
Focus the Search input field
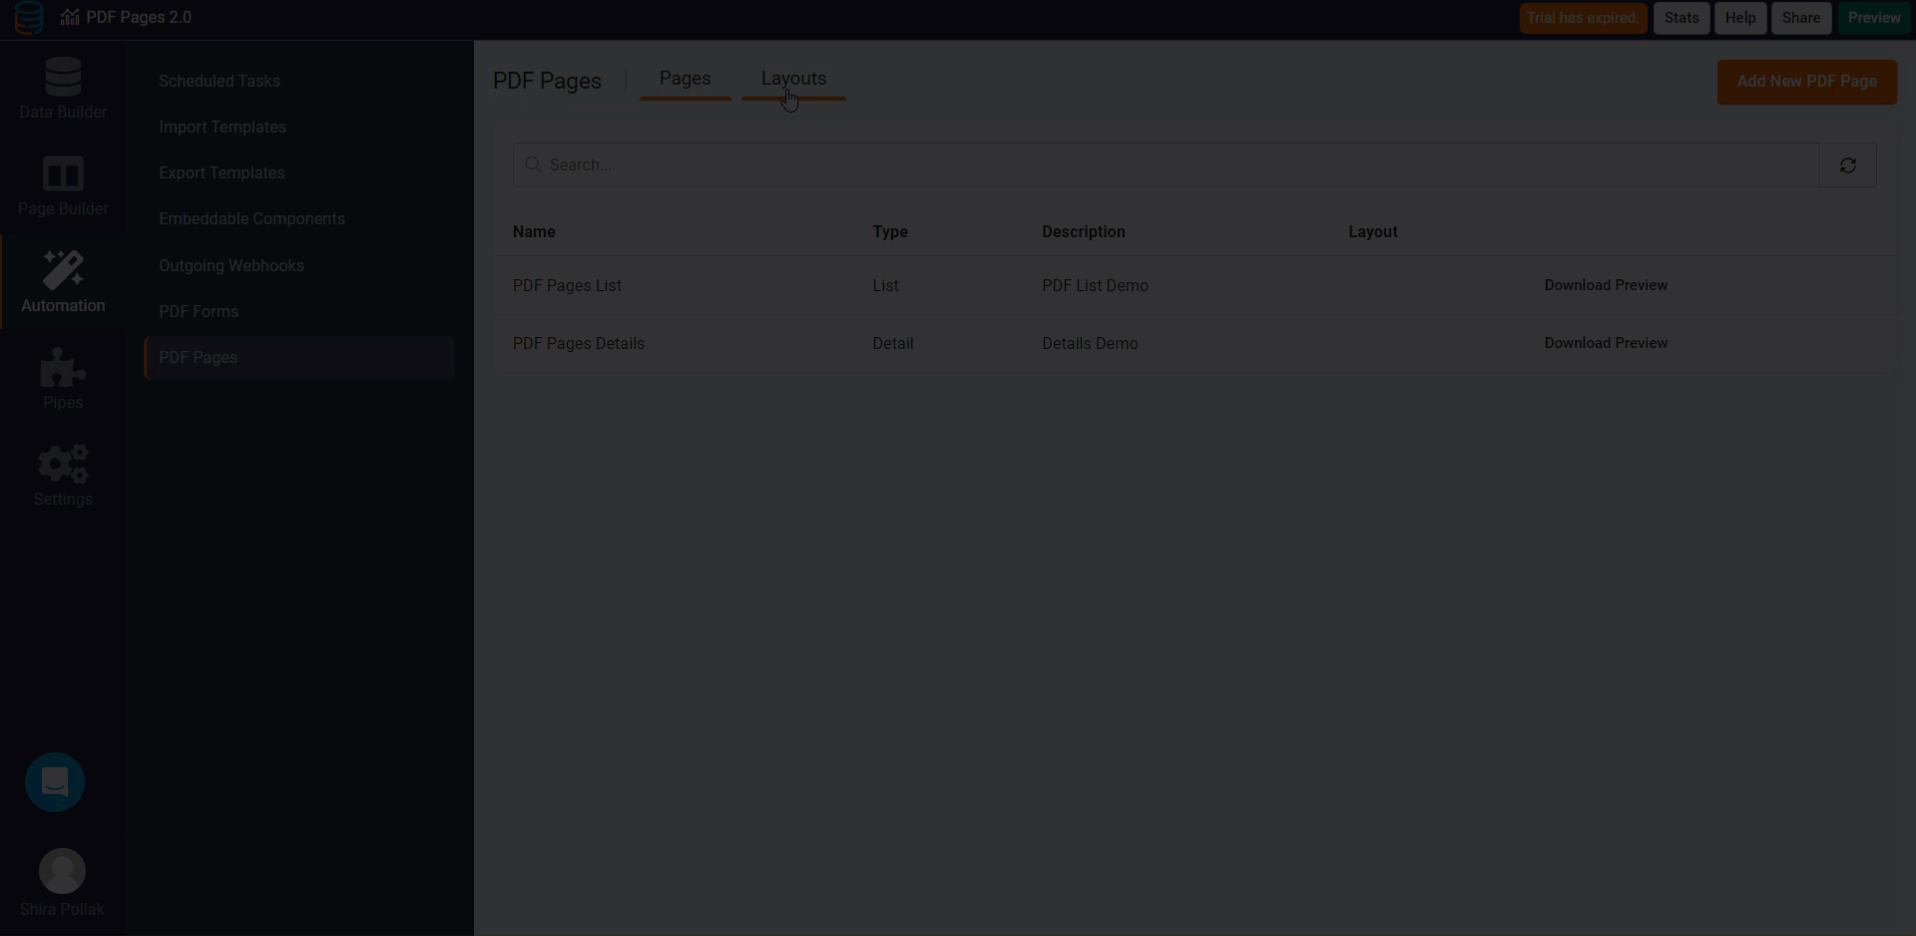tap(1166, 165)
